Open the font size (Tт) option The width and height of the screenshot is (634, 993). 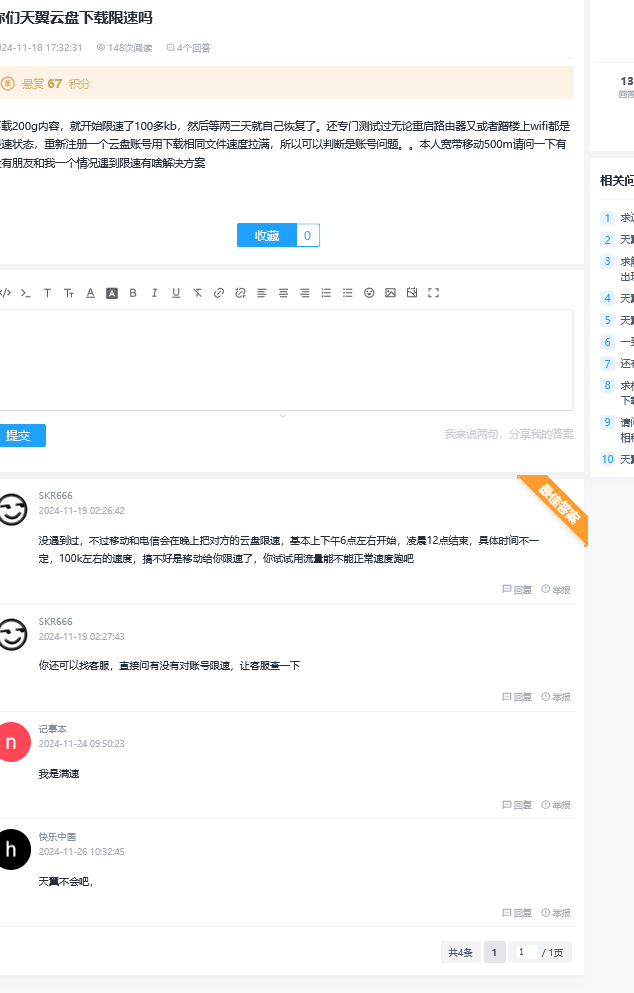click(x=69, y=293)
